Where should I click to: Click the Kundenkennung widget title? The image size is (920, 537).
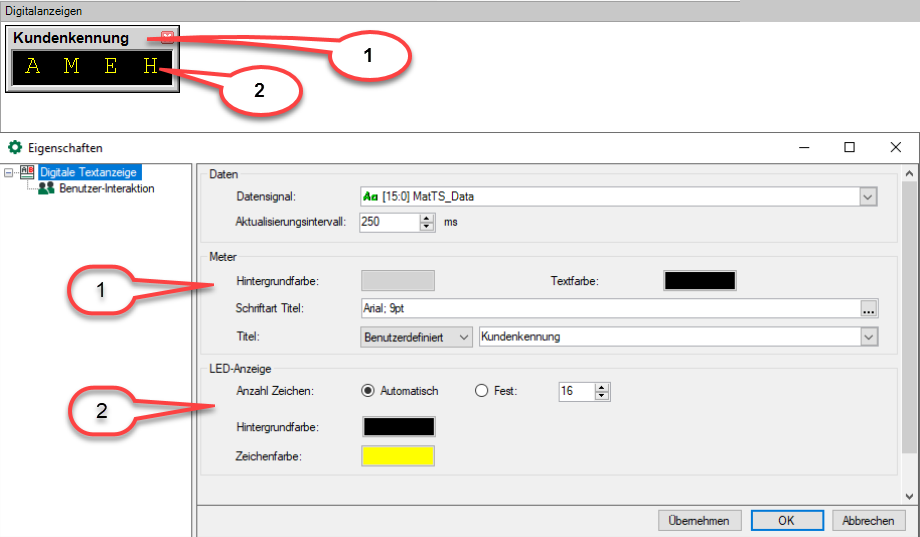[71, 38]
